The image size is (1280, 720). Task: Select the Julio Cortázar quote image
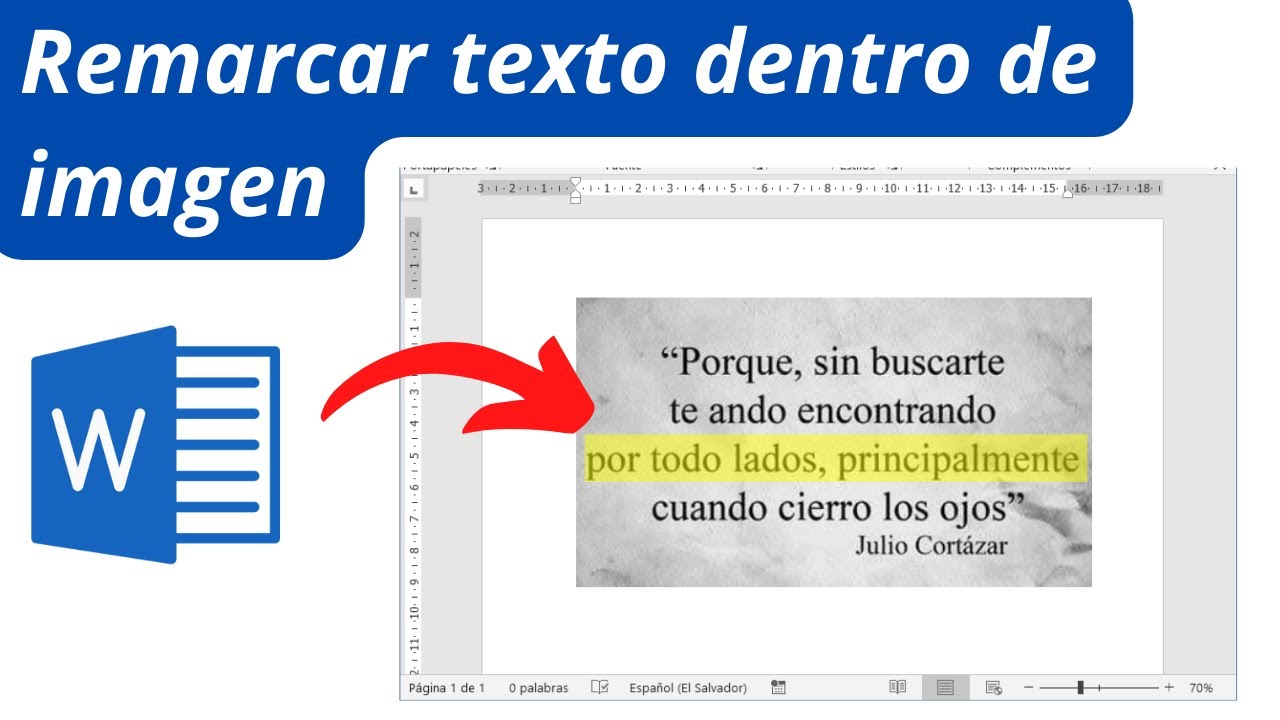(833, 442)
